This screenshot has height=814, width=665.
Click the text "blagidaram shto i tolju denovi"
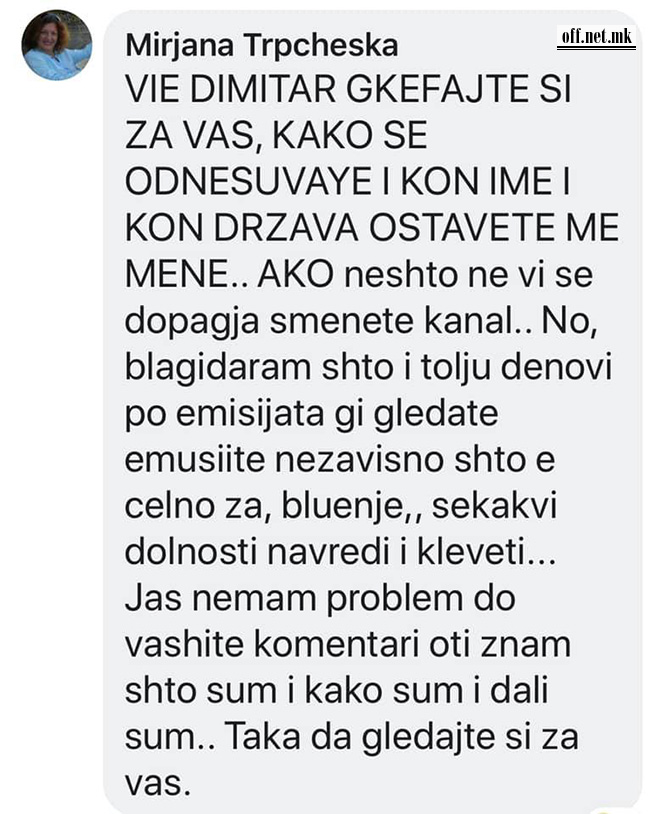point(369,369)
